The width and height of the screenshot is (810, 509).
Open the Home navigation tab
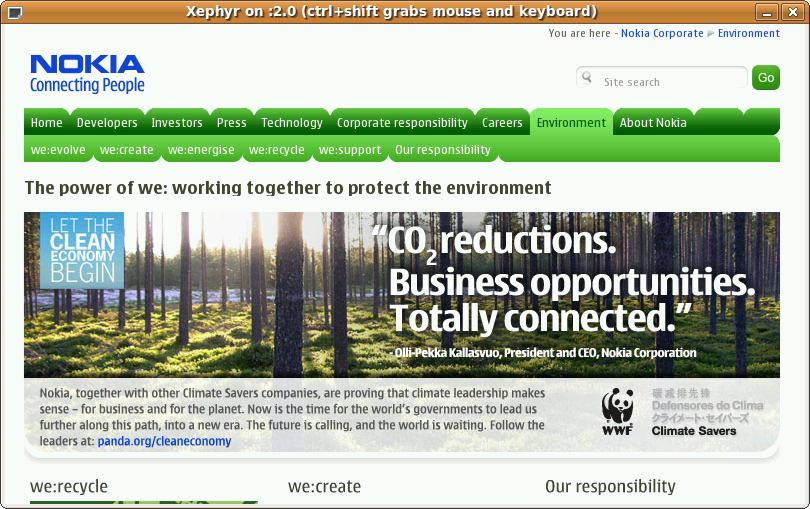pyautogui.click(x=46, y=123)
